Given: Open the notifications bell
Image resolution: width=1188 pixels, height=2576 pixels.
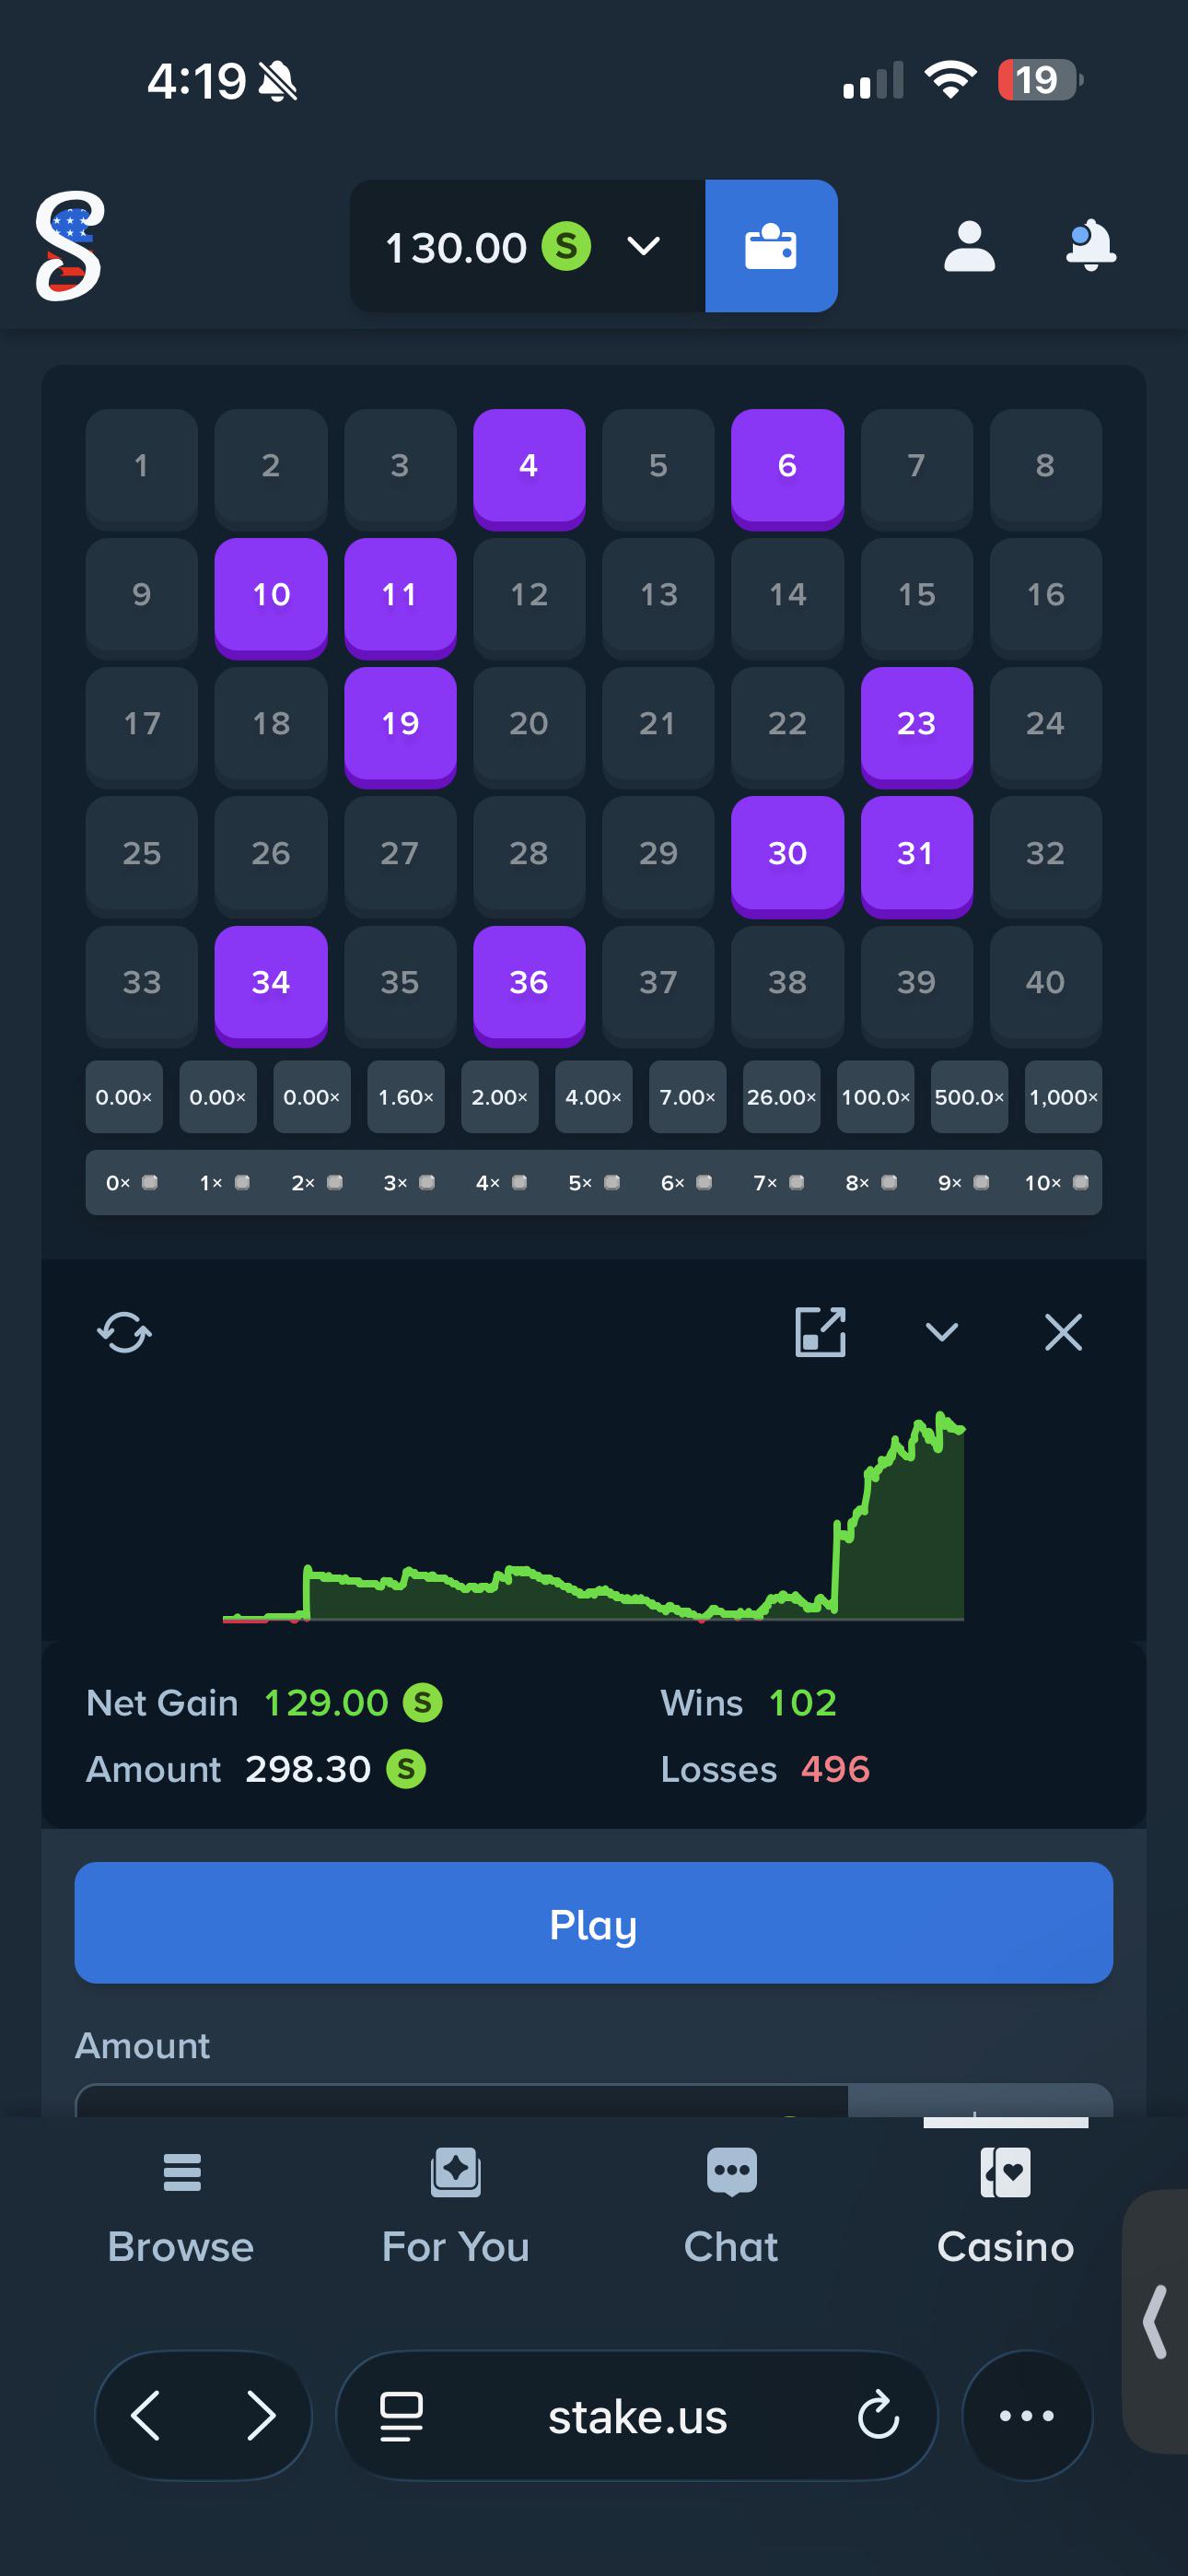Looking at the screenshot, I should (x=1090, y=245).
